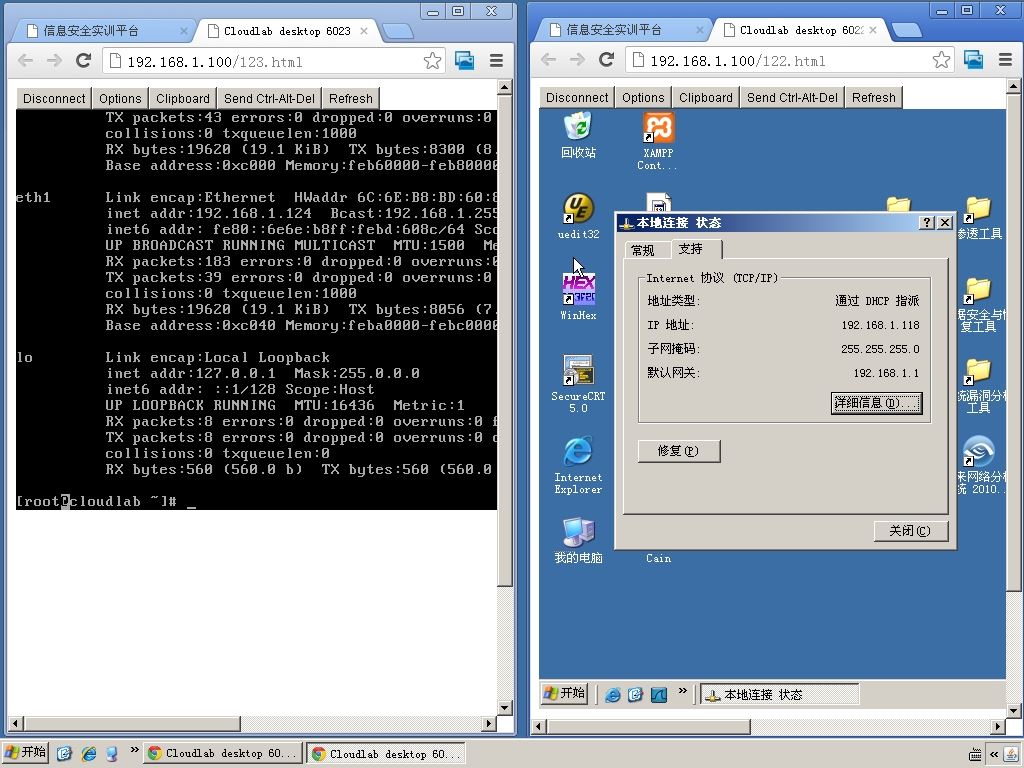This screenshot has height=768, width=1024.
Task: Click Refresh in left remote session toolbar
Action: (351, 99)
